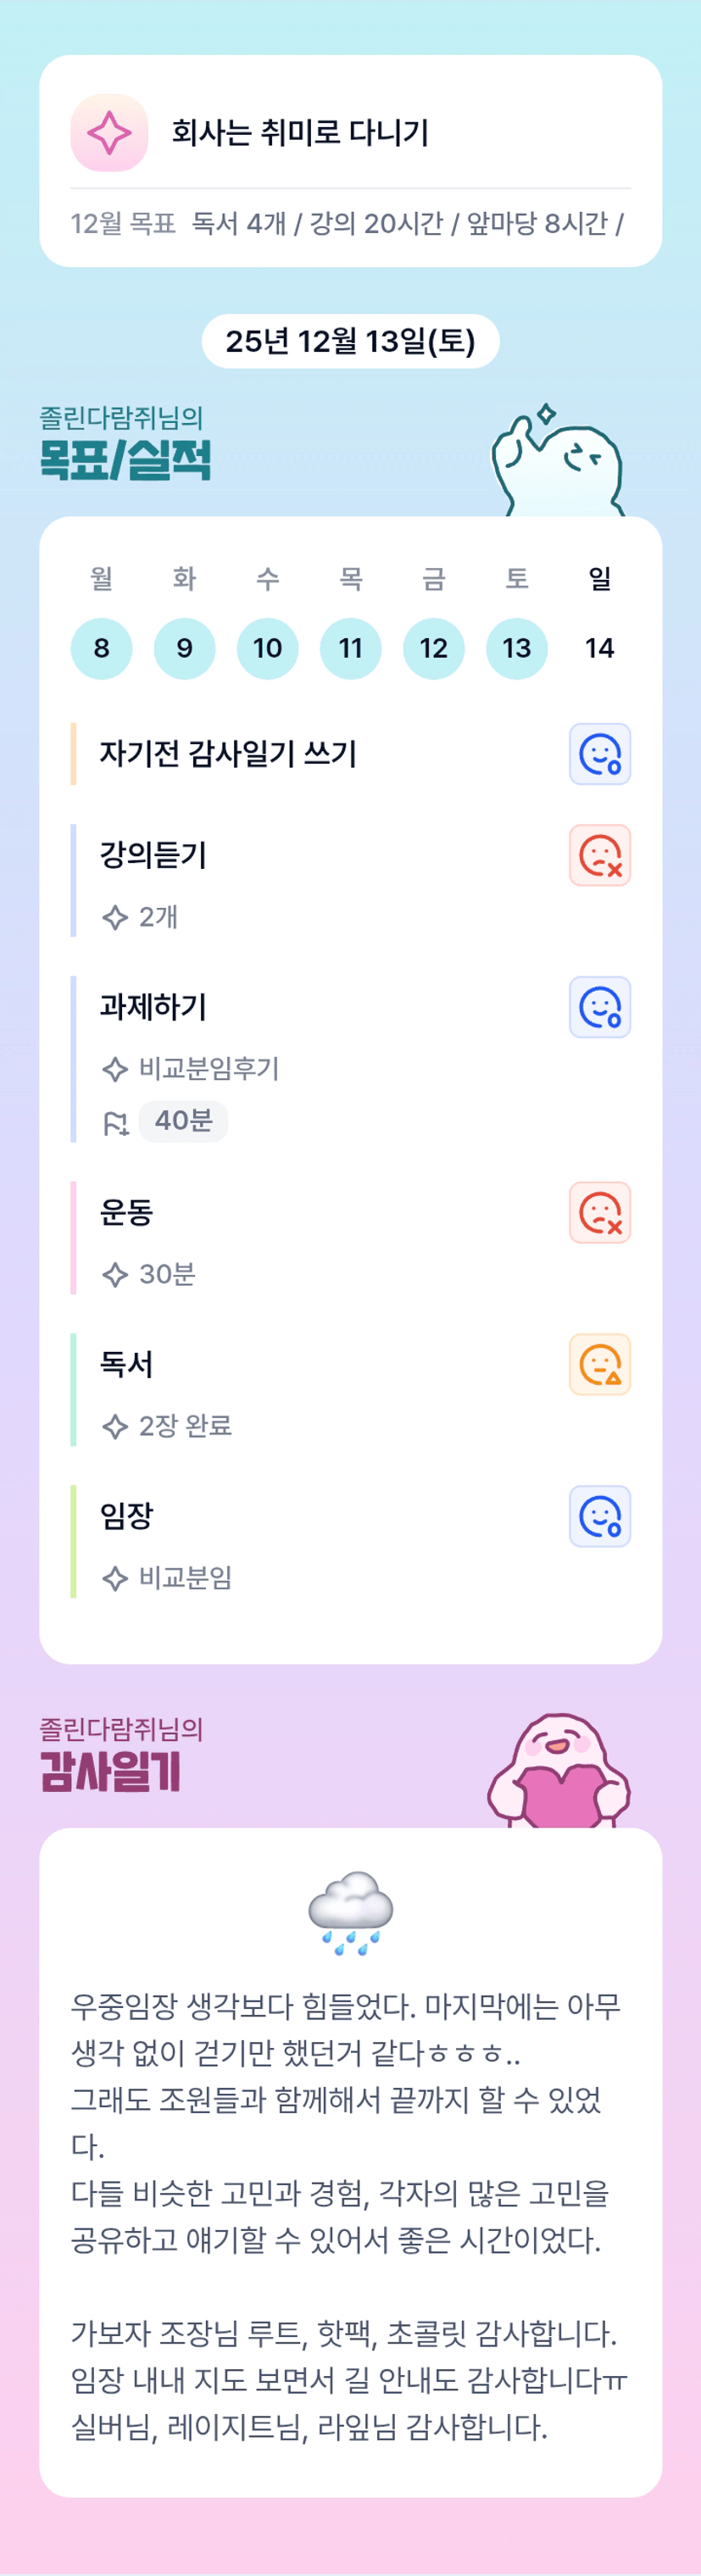Select Wednesday 10 in the week row

[267, 648]
